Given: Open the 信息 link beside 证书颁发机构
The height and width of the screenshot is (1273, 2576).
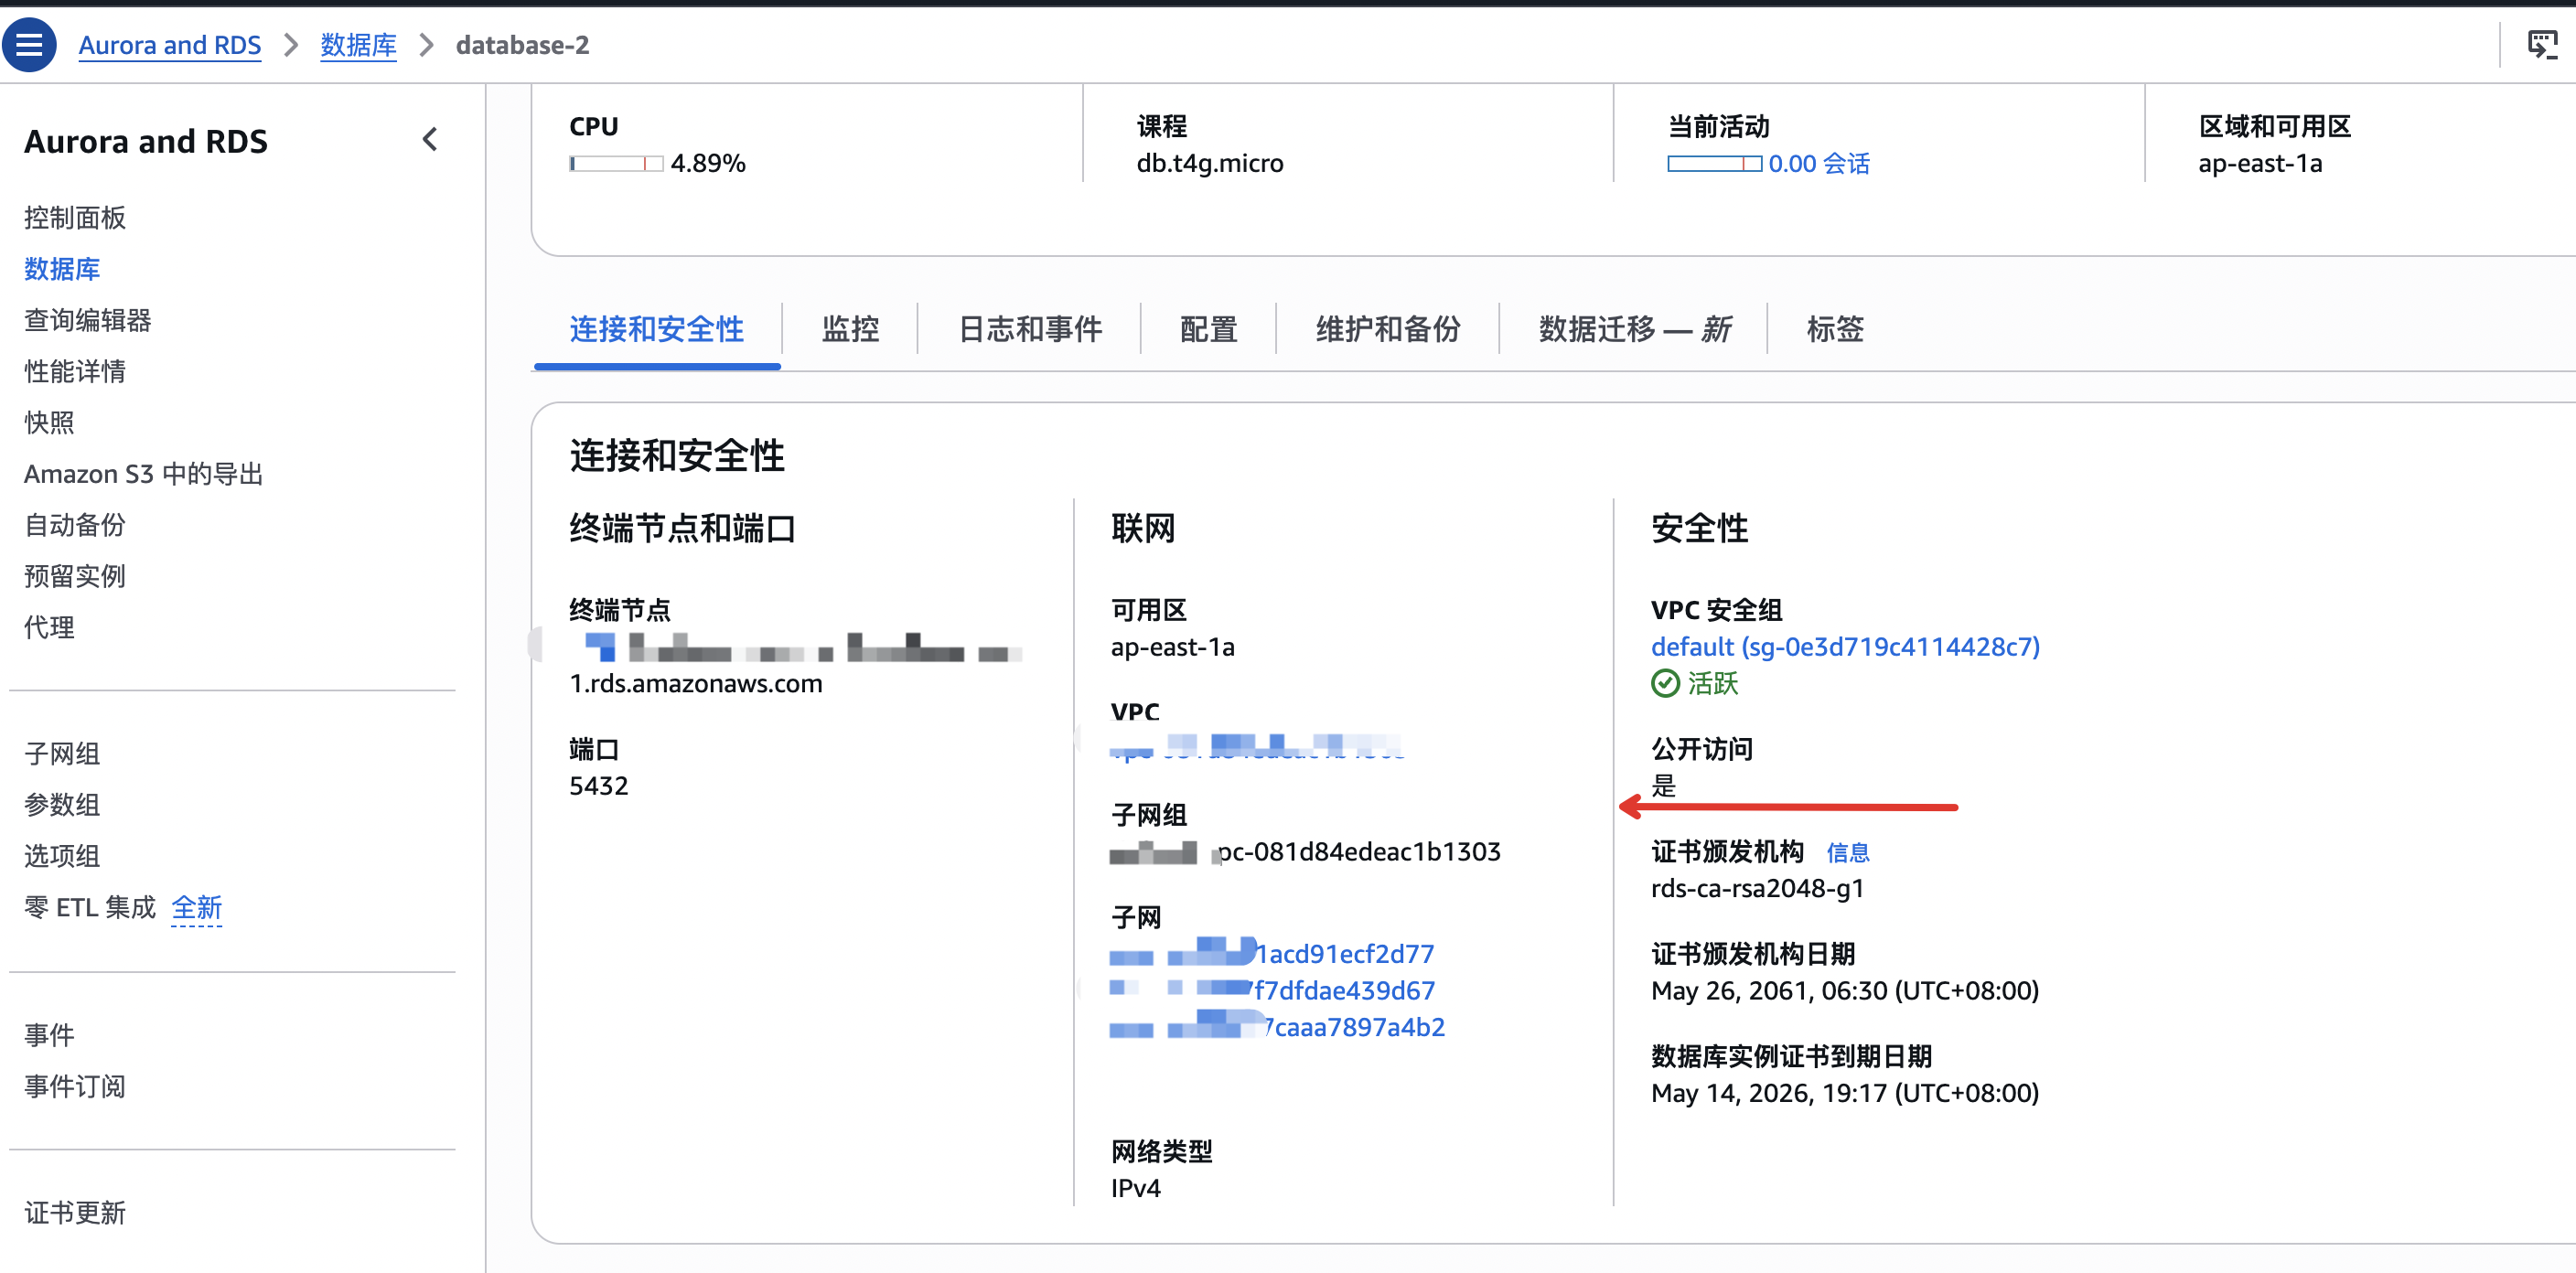Looking at the screenshot, I should point(1848,853).
